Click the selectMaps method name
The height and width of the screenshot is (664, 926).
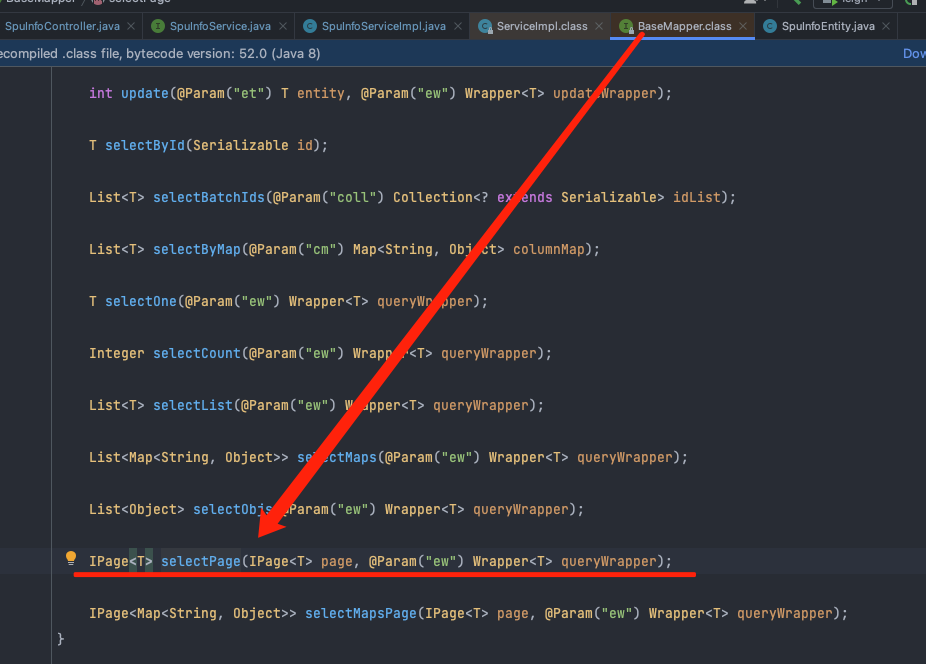337,457
